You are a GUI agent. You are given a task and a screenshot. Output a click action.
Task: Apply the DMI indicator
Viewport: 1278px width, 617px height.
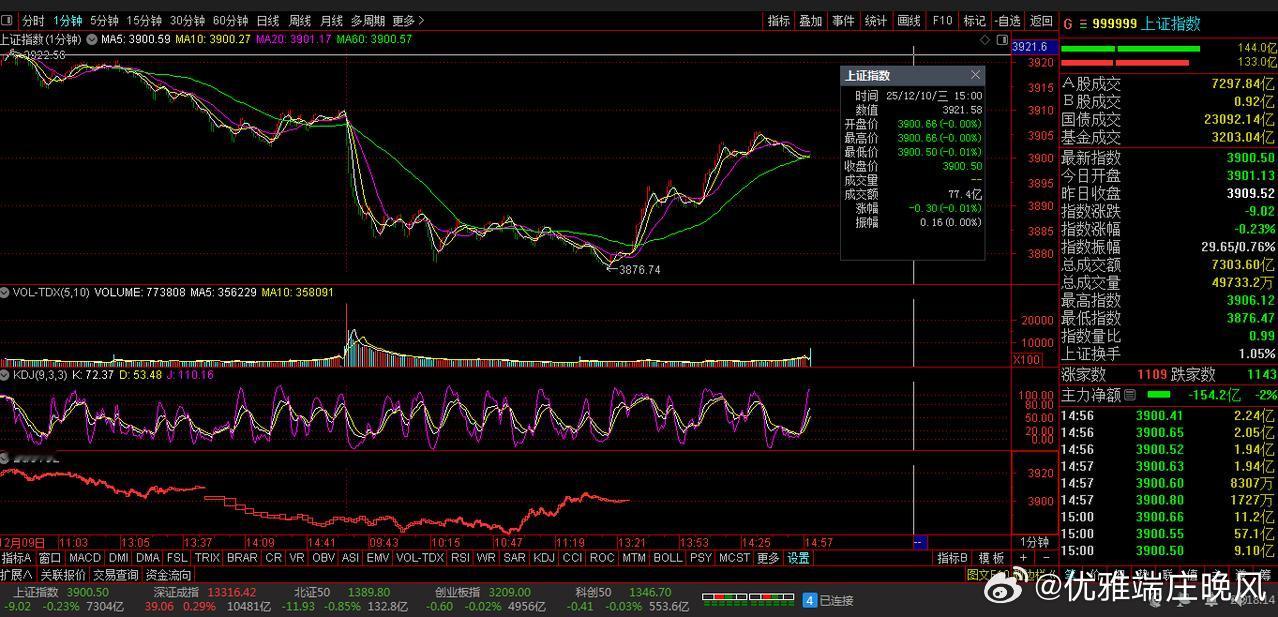coord(119,558)
